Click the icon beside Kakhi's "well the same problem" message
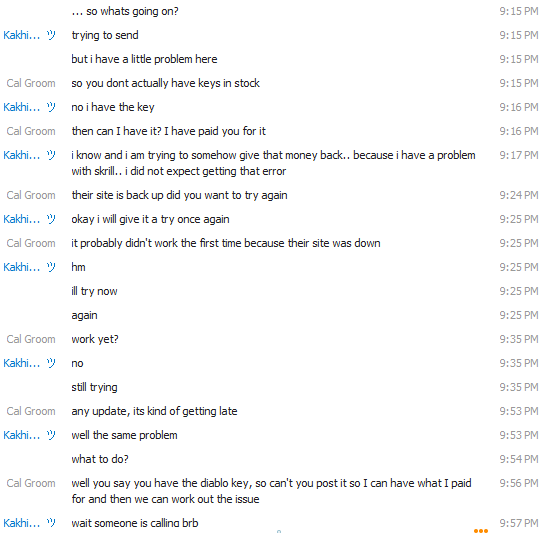The image size is (552, 533). [x=51, y=435]
